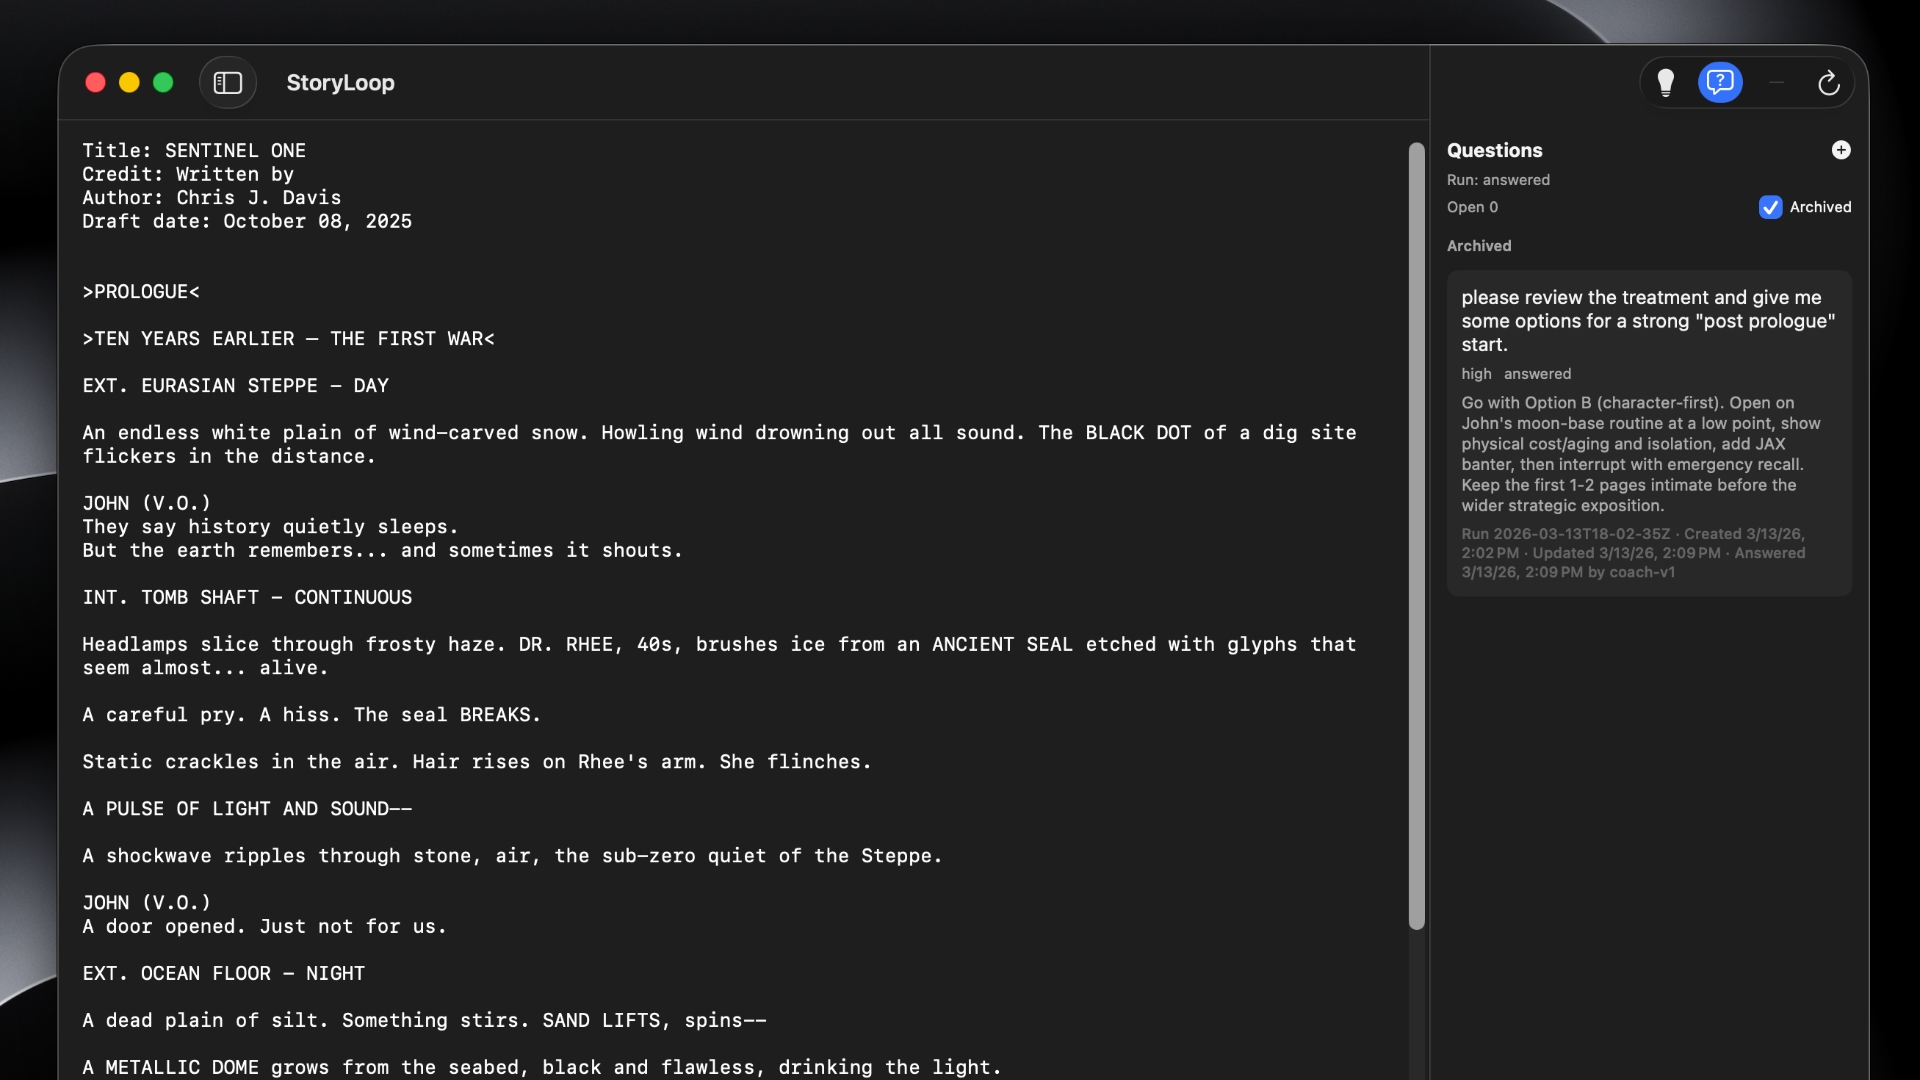
Task: Click the dash icon beside refresh
Action: pos(1776,83)
